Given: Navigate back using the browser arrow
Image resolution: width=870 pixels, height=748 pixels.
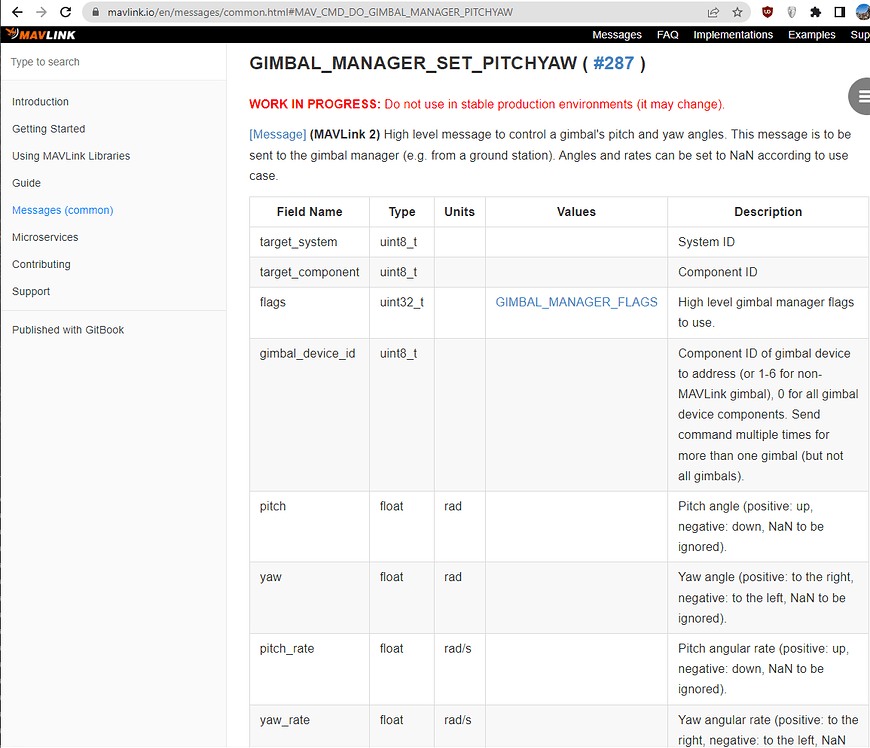Looking at the screenshot, I should [15, 12].
